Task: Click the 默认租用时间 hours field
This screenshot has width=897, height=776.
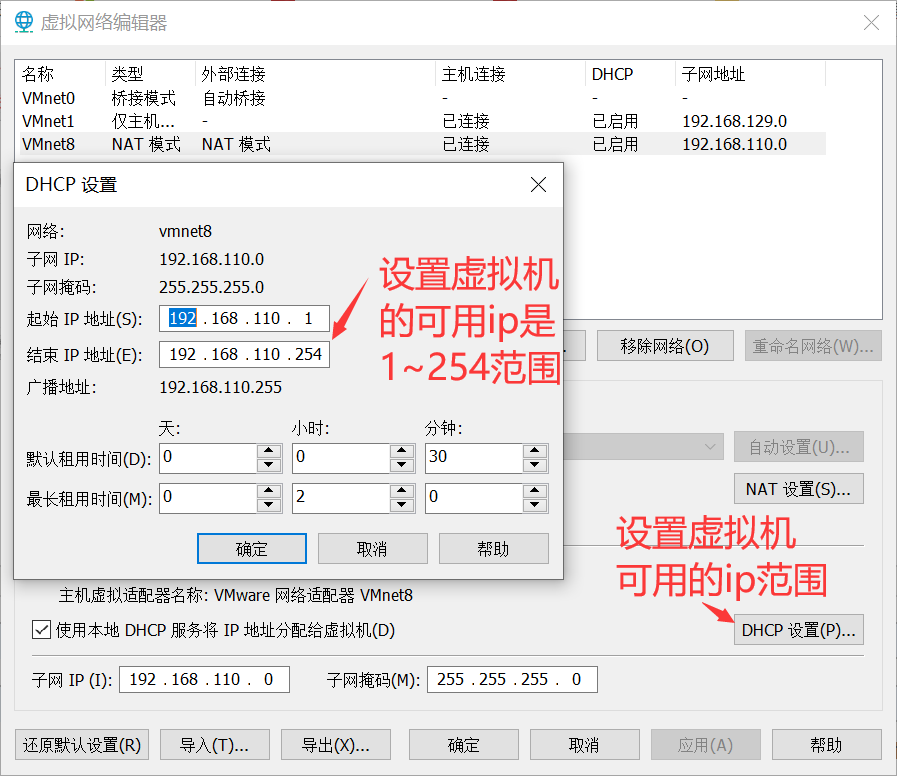Action: [341, 458]
